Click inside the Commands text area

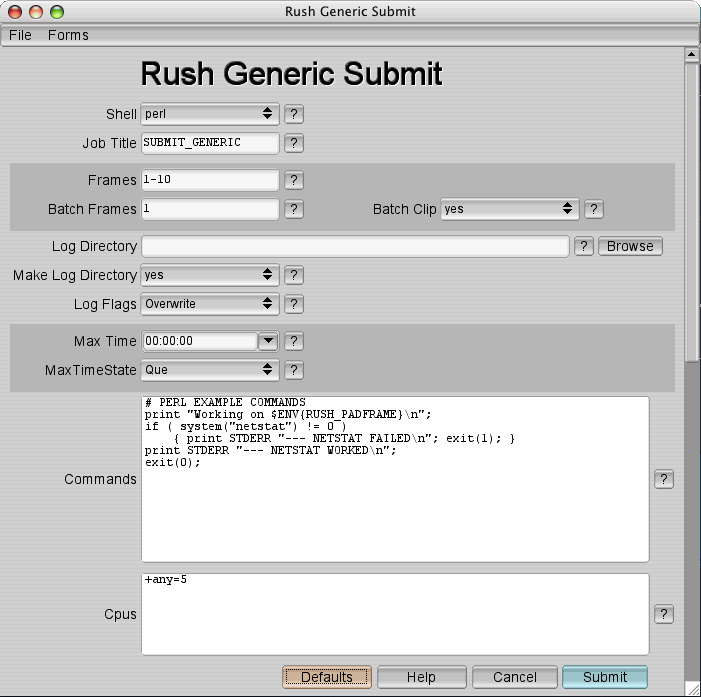(x=395, y=479)
